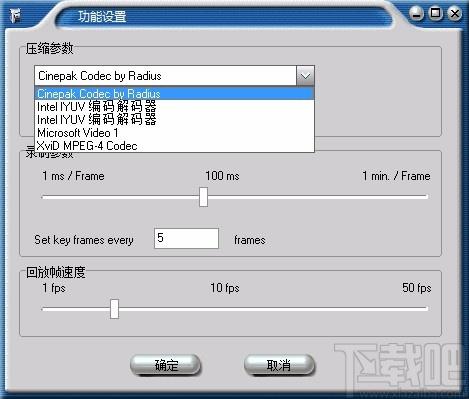Click the 1 fps label
The width and height of the screenshot is (469, 399).
[x=54, y=288]
